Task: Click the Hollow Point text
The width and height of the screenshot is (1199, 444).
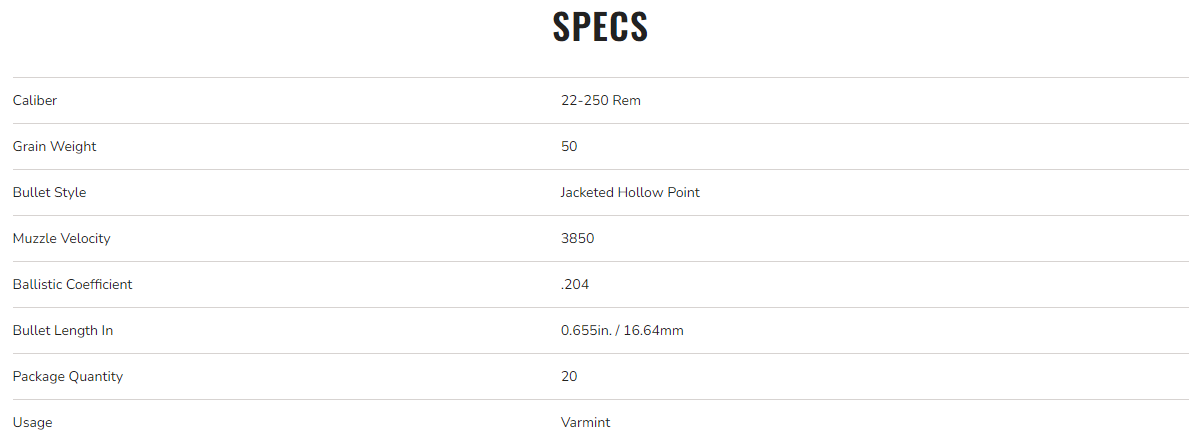Action: (x=658, y=192)
